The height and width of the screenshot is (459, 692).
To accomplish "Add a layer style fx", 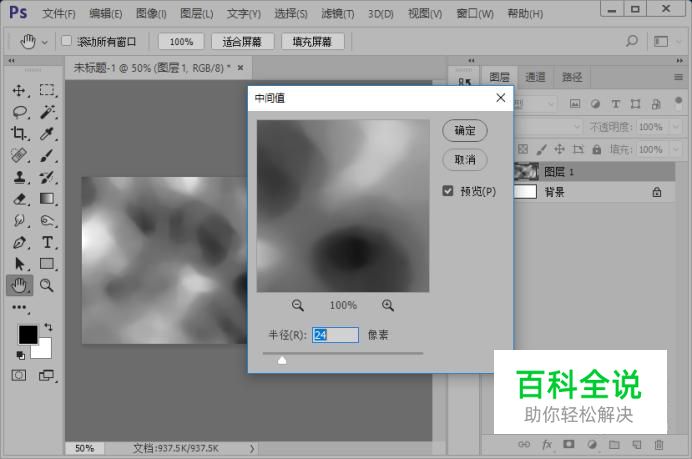I will pyautogui.click(x=547, y=444).
